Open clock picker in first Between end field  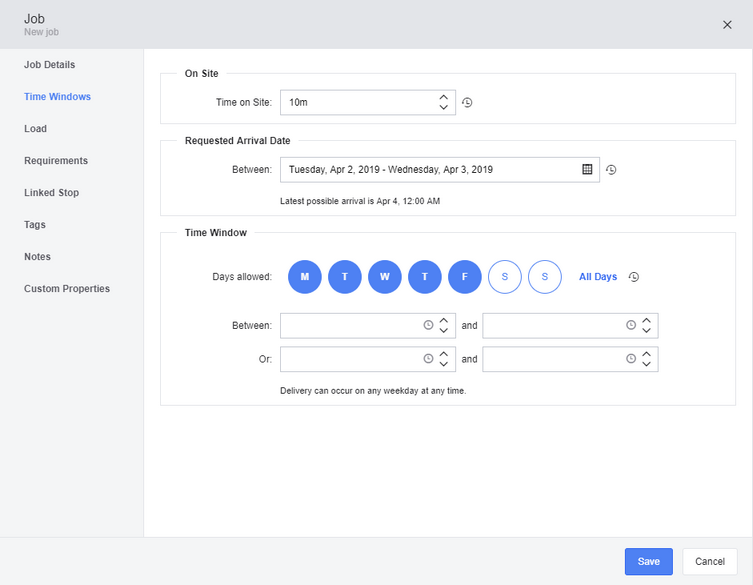point(631,325)
